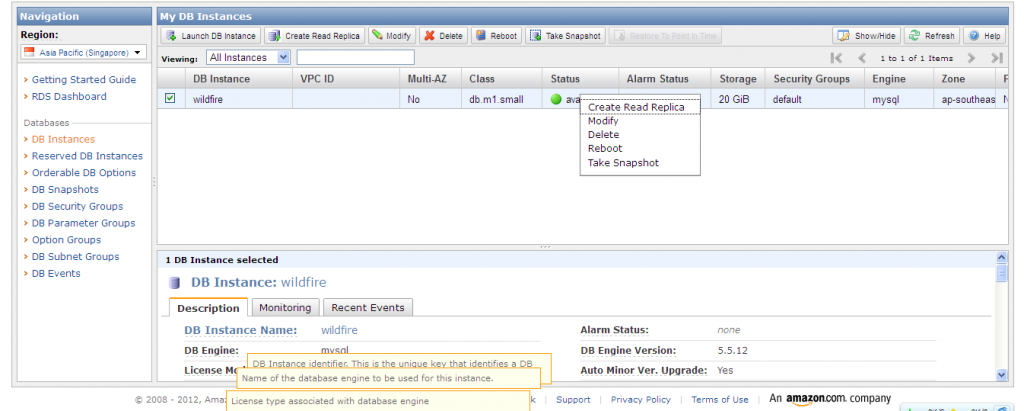Image resolution: width=1024 pixels, height=411 pixels.
Task: Click the Delete toolbar button
Action: tap(443, 36)
